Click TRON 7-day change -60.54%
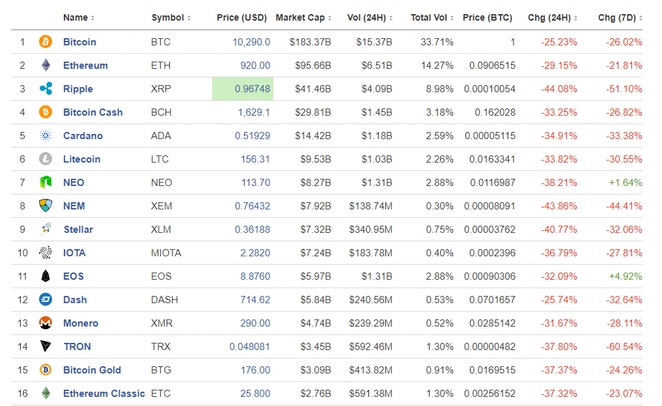 click(624, 346)
